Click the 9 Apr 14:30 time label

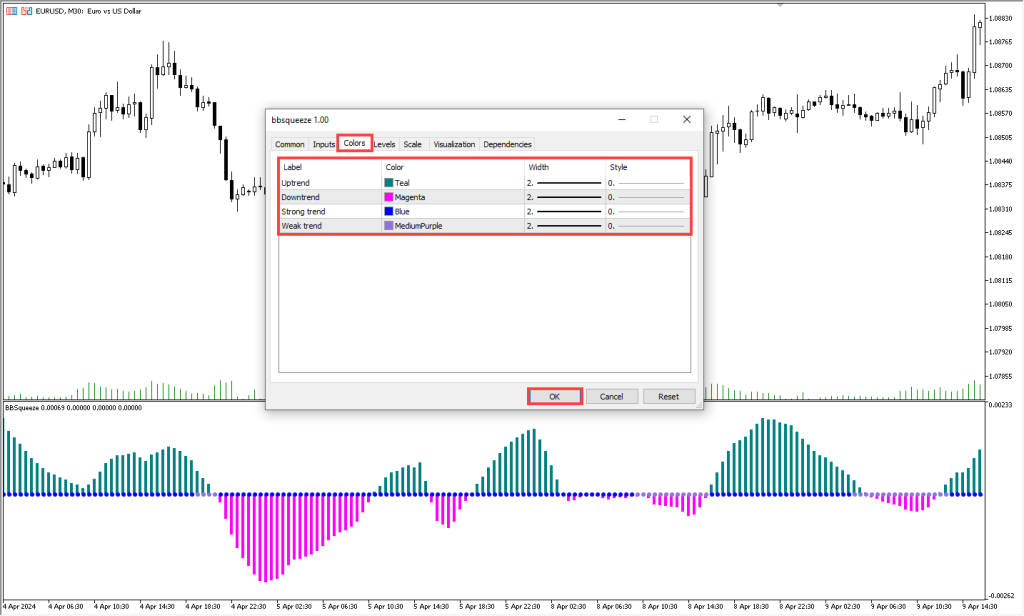[980, 606]
